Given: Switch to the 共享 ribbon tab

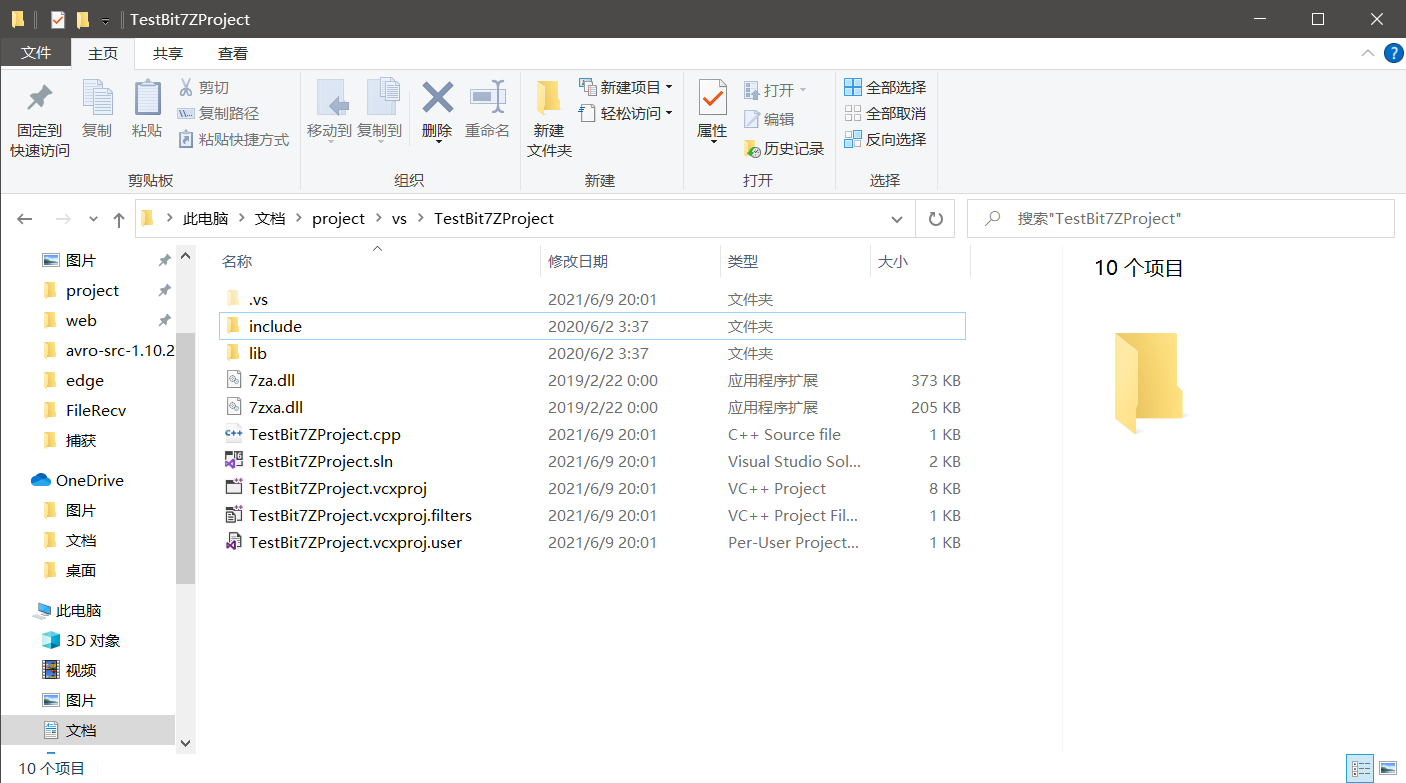Looking at the screenshot, I should (169, 53).
